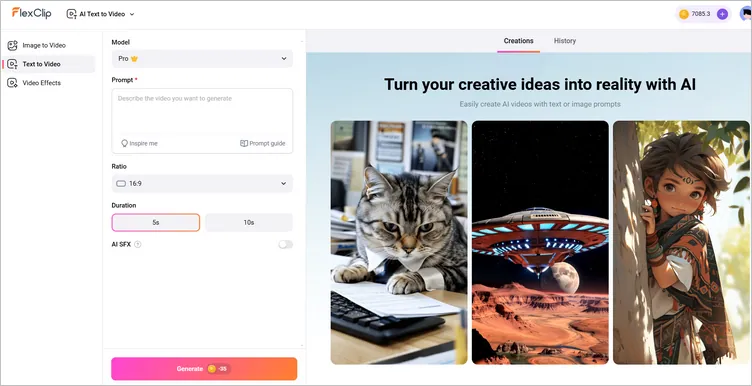Open the AI Text to Video menu
This screenshot has width=752, height=386.
click(101, 14)
